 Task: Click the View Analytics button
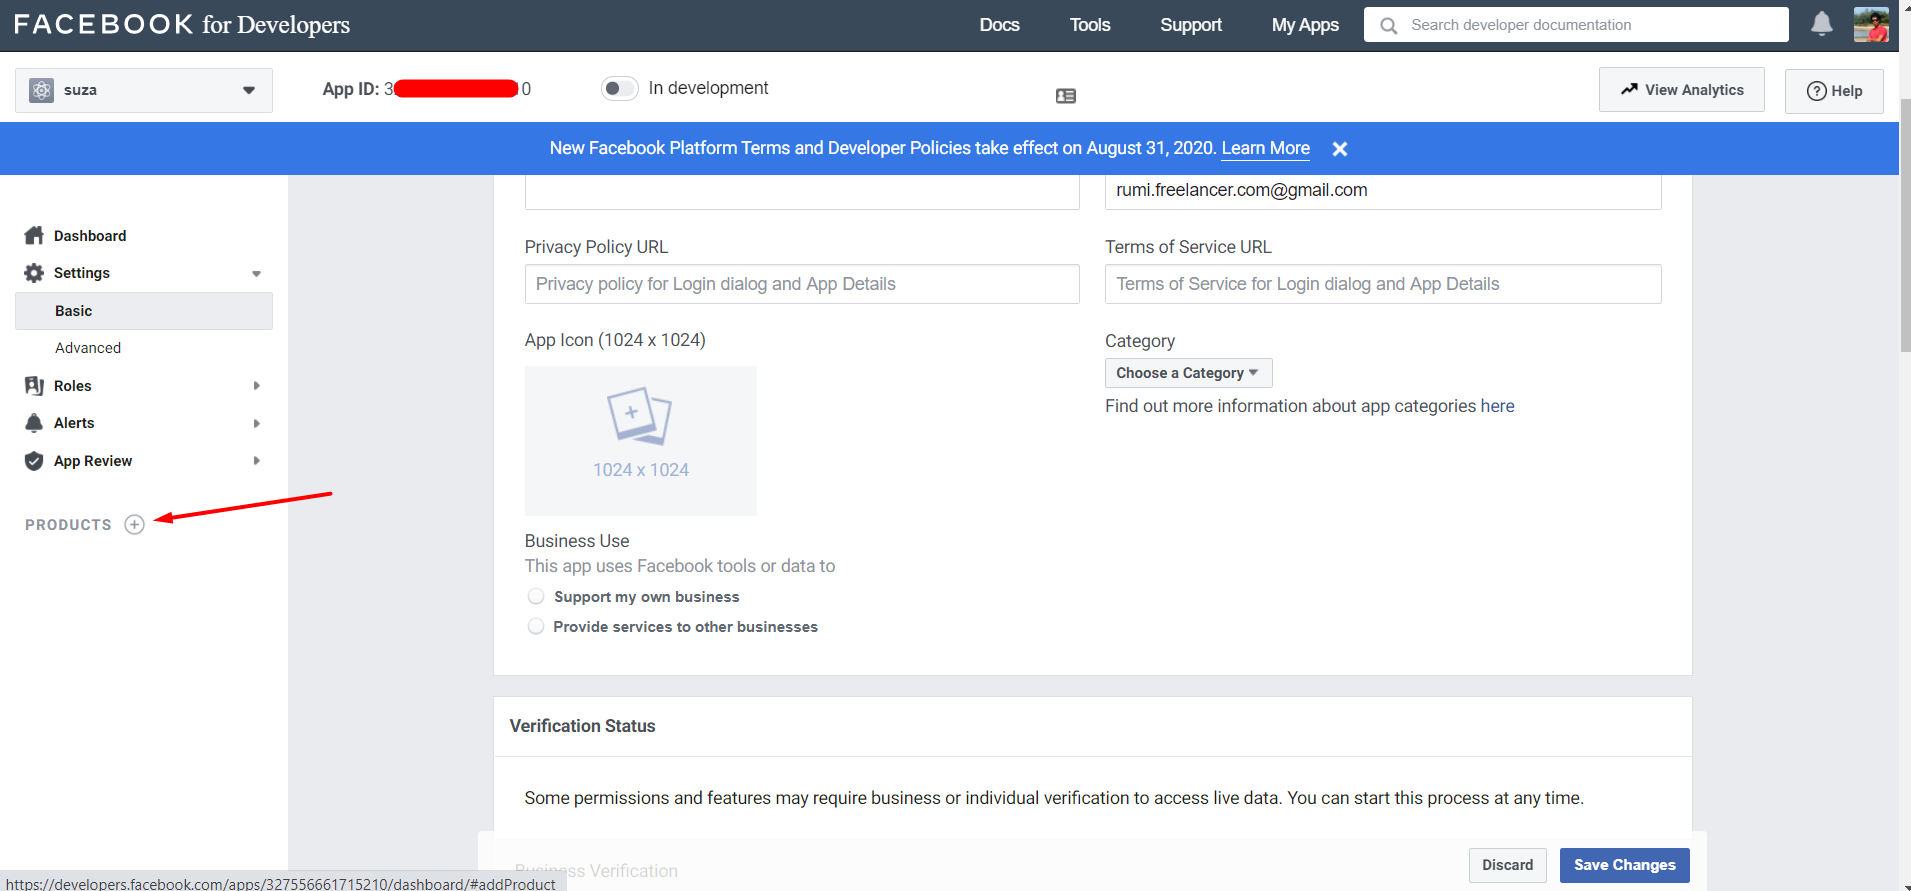[1681, 90]
